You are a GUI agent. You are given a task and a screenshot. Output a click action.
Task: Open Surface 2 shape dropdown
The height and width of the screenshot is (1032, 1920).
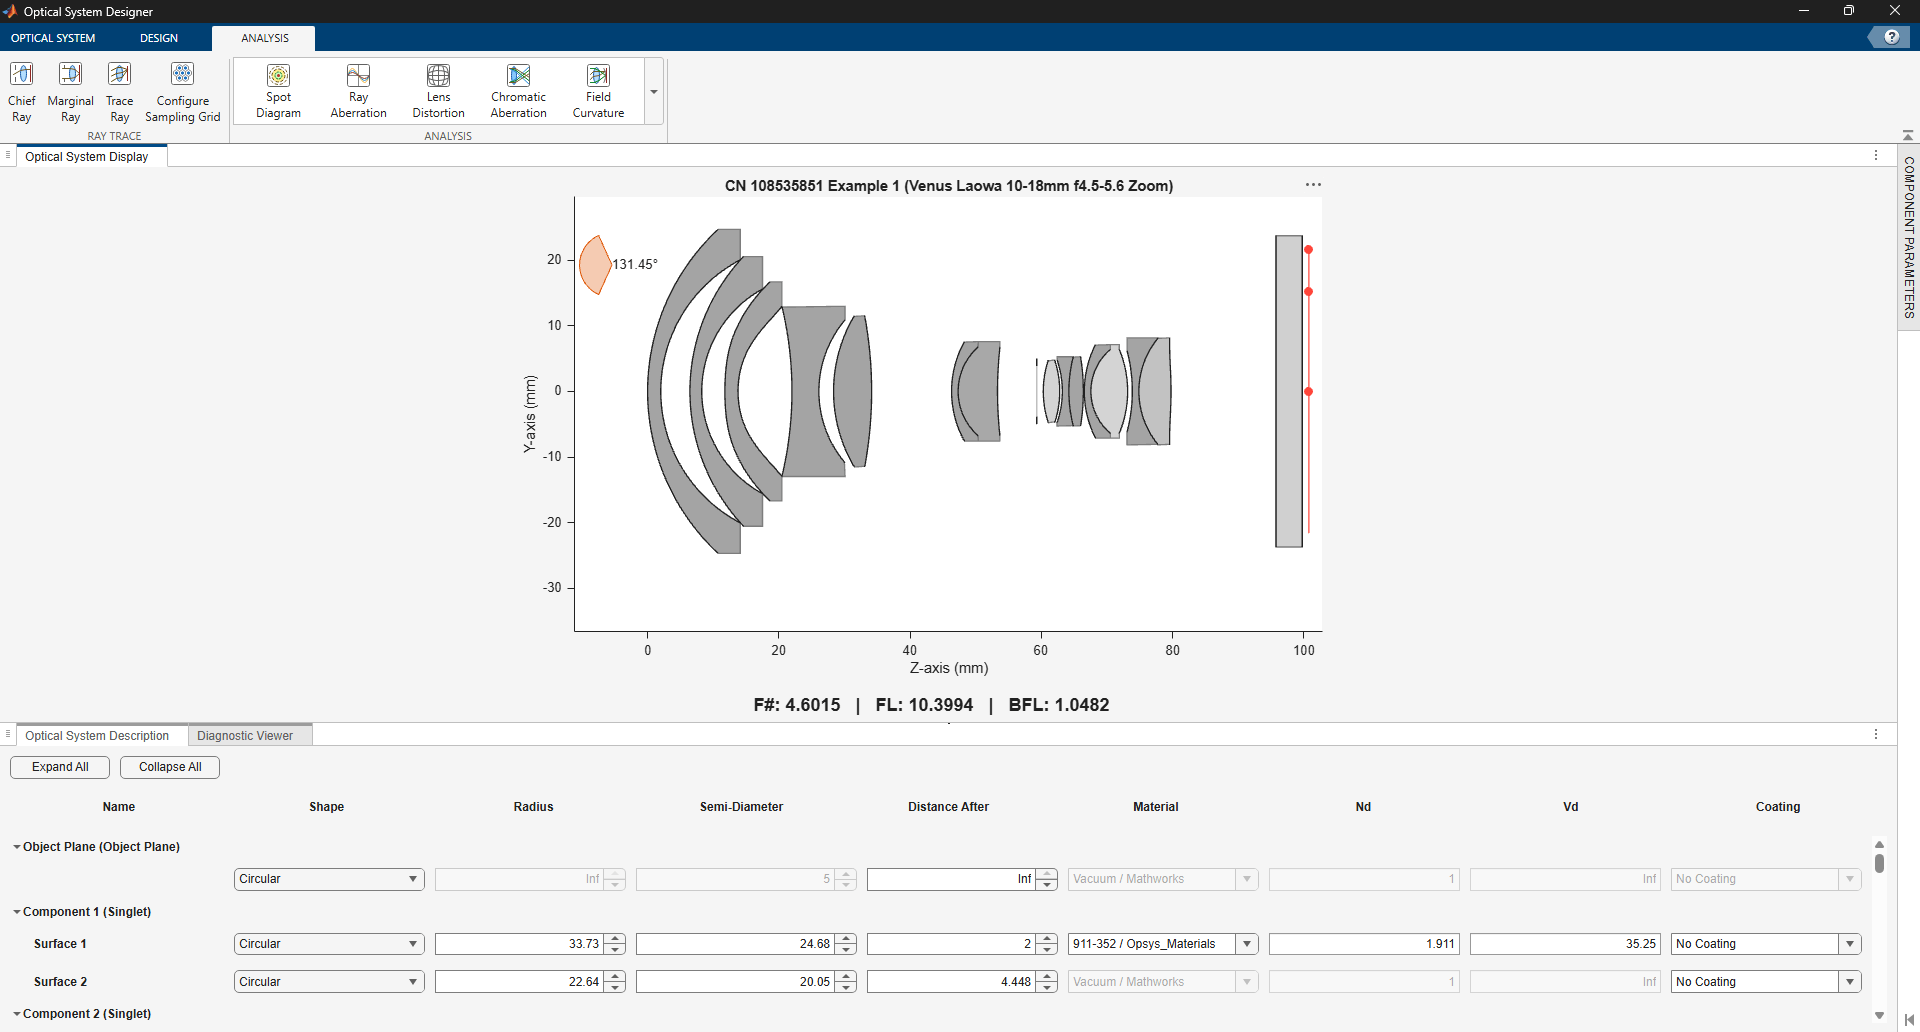(x=329, y=982)
